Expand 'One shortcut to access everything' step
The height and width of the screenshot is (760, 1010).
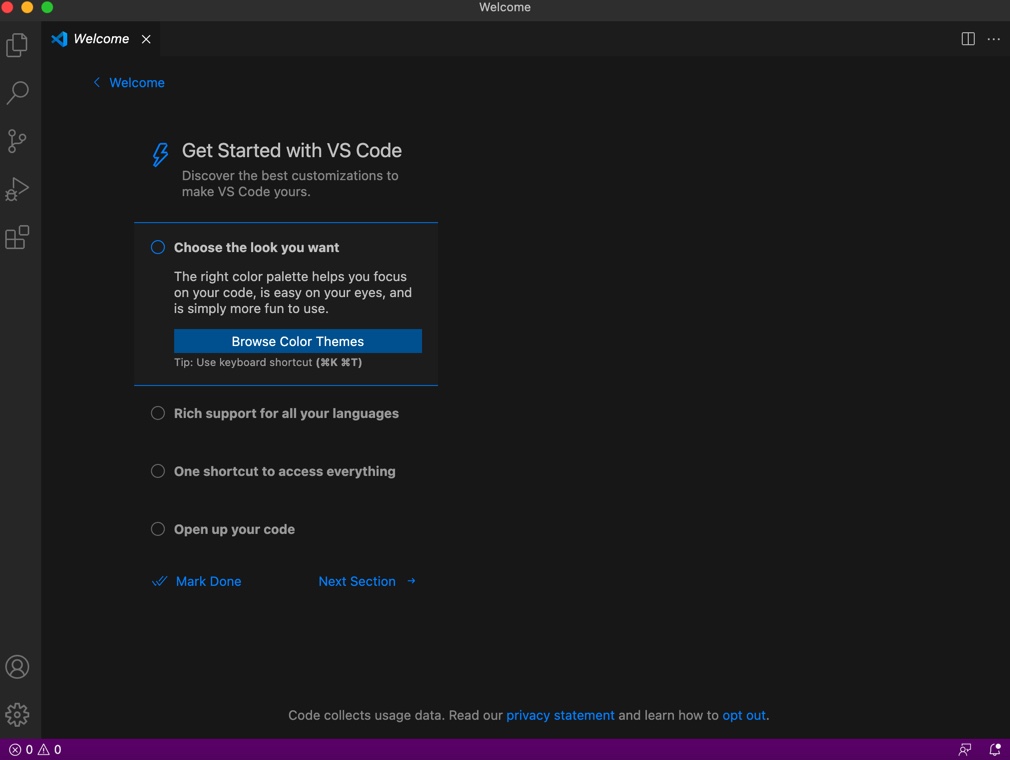pos(285,471)
